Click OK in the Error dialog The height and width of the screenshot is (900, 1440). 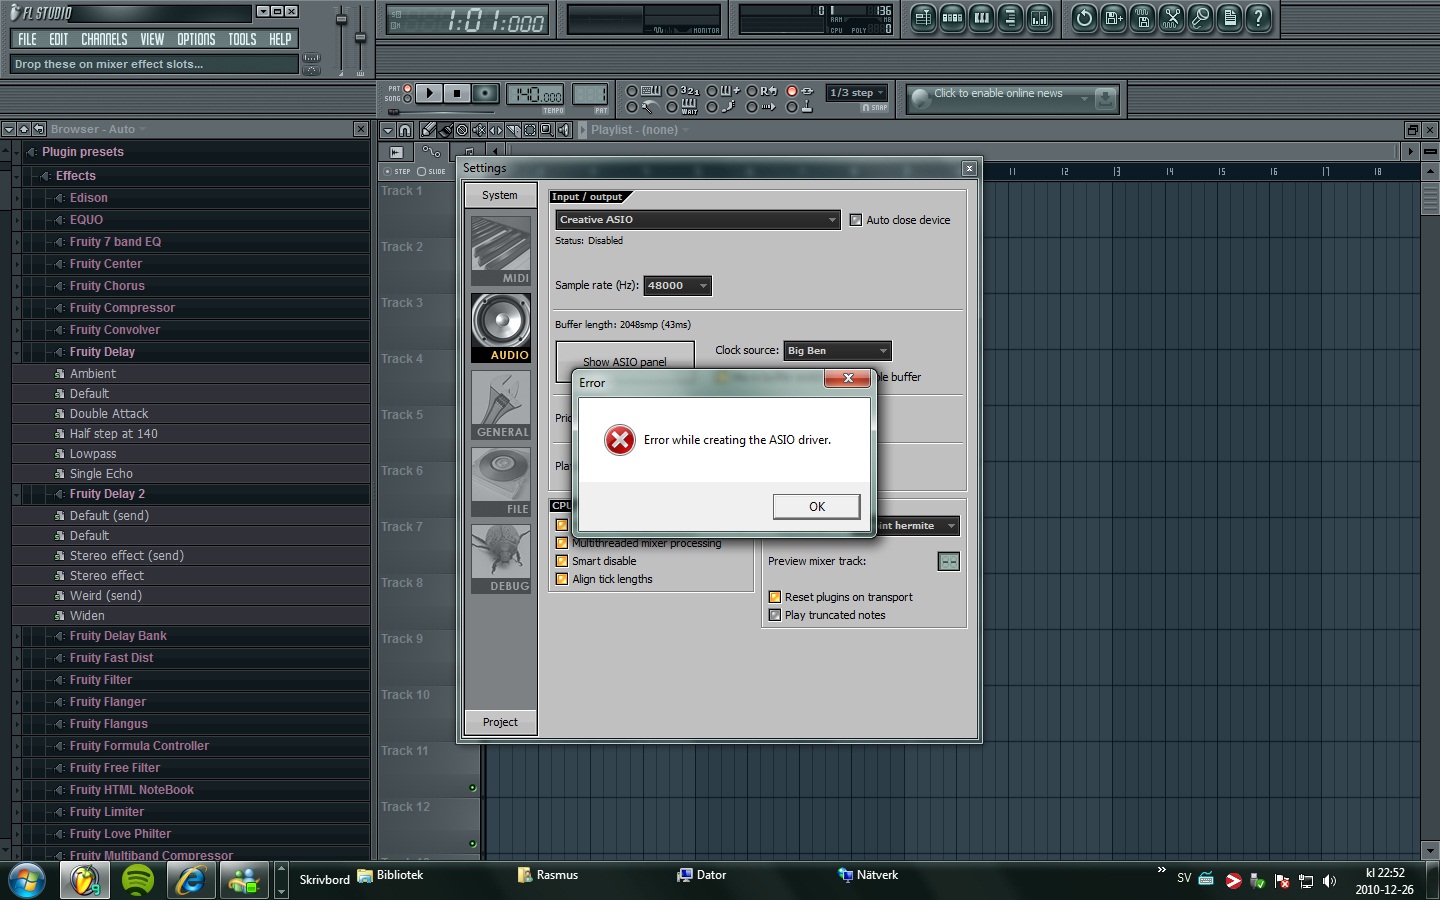817,507
